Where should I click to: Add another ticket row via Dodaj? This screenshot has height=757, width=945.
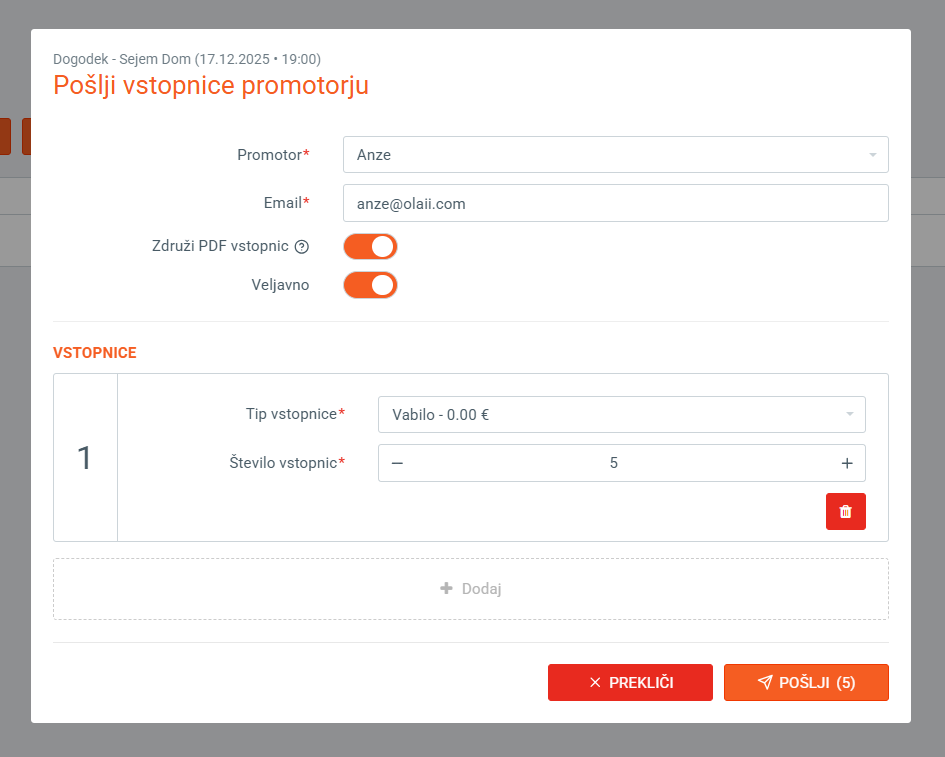pos(470,589)
